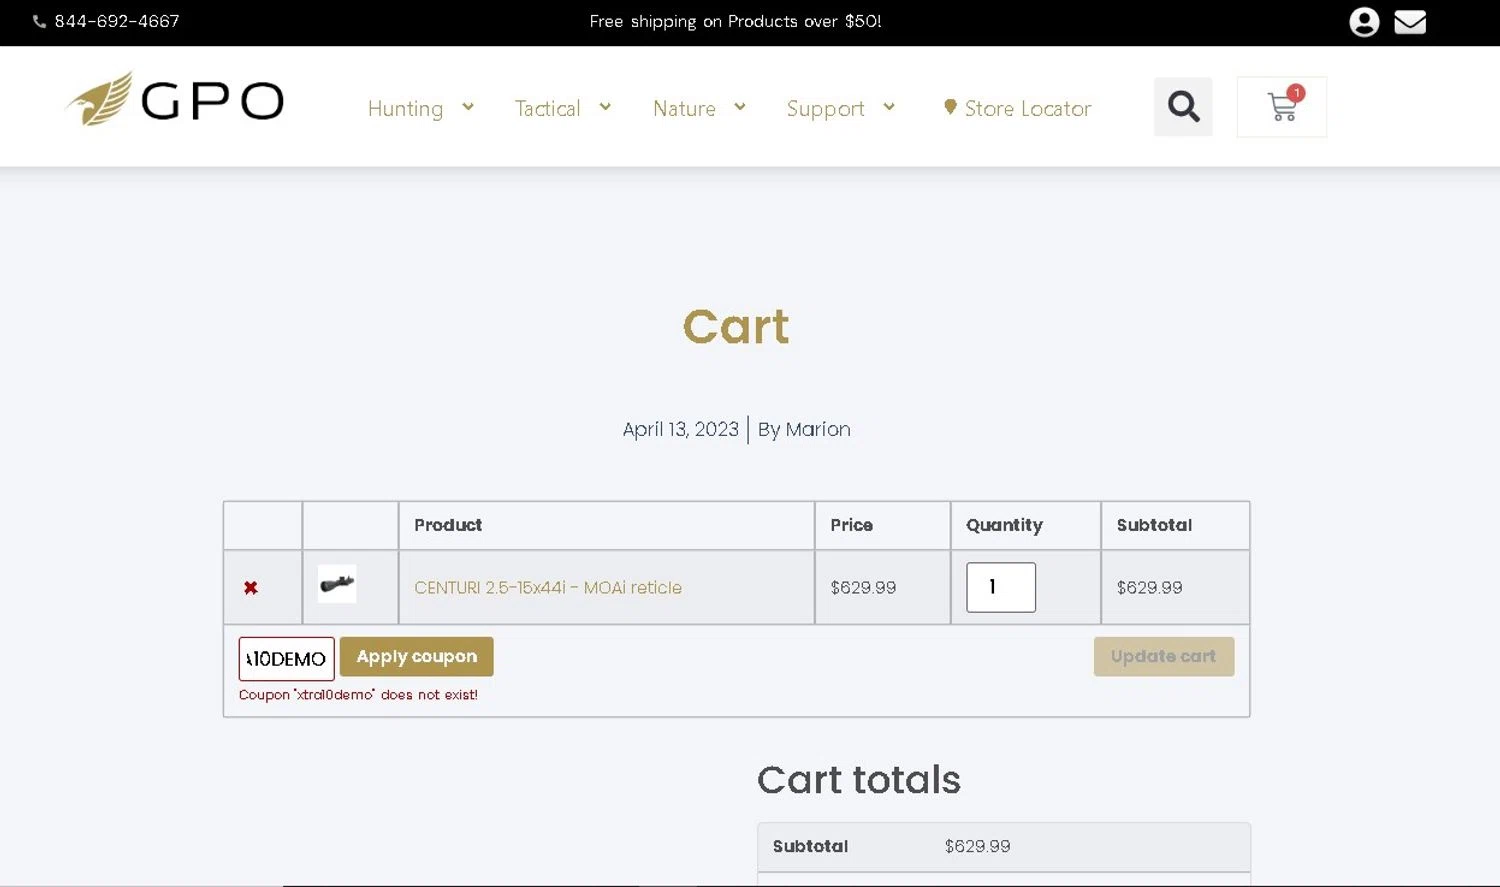1500x887 pixels.
Task: Expand the Support menu chevron
Action: pos(889,107)
